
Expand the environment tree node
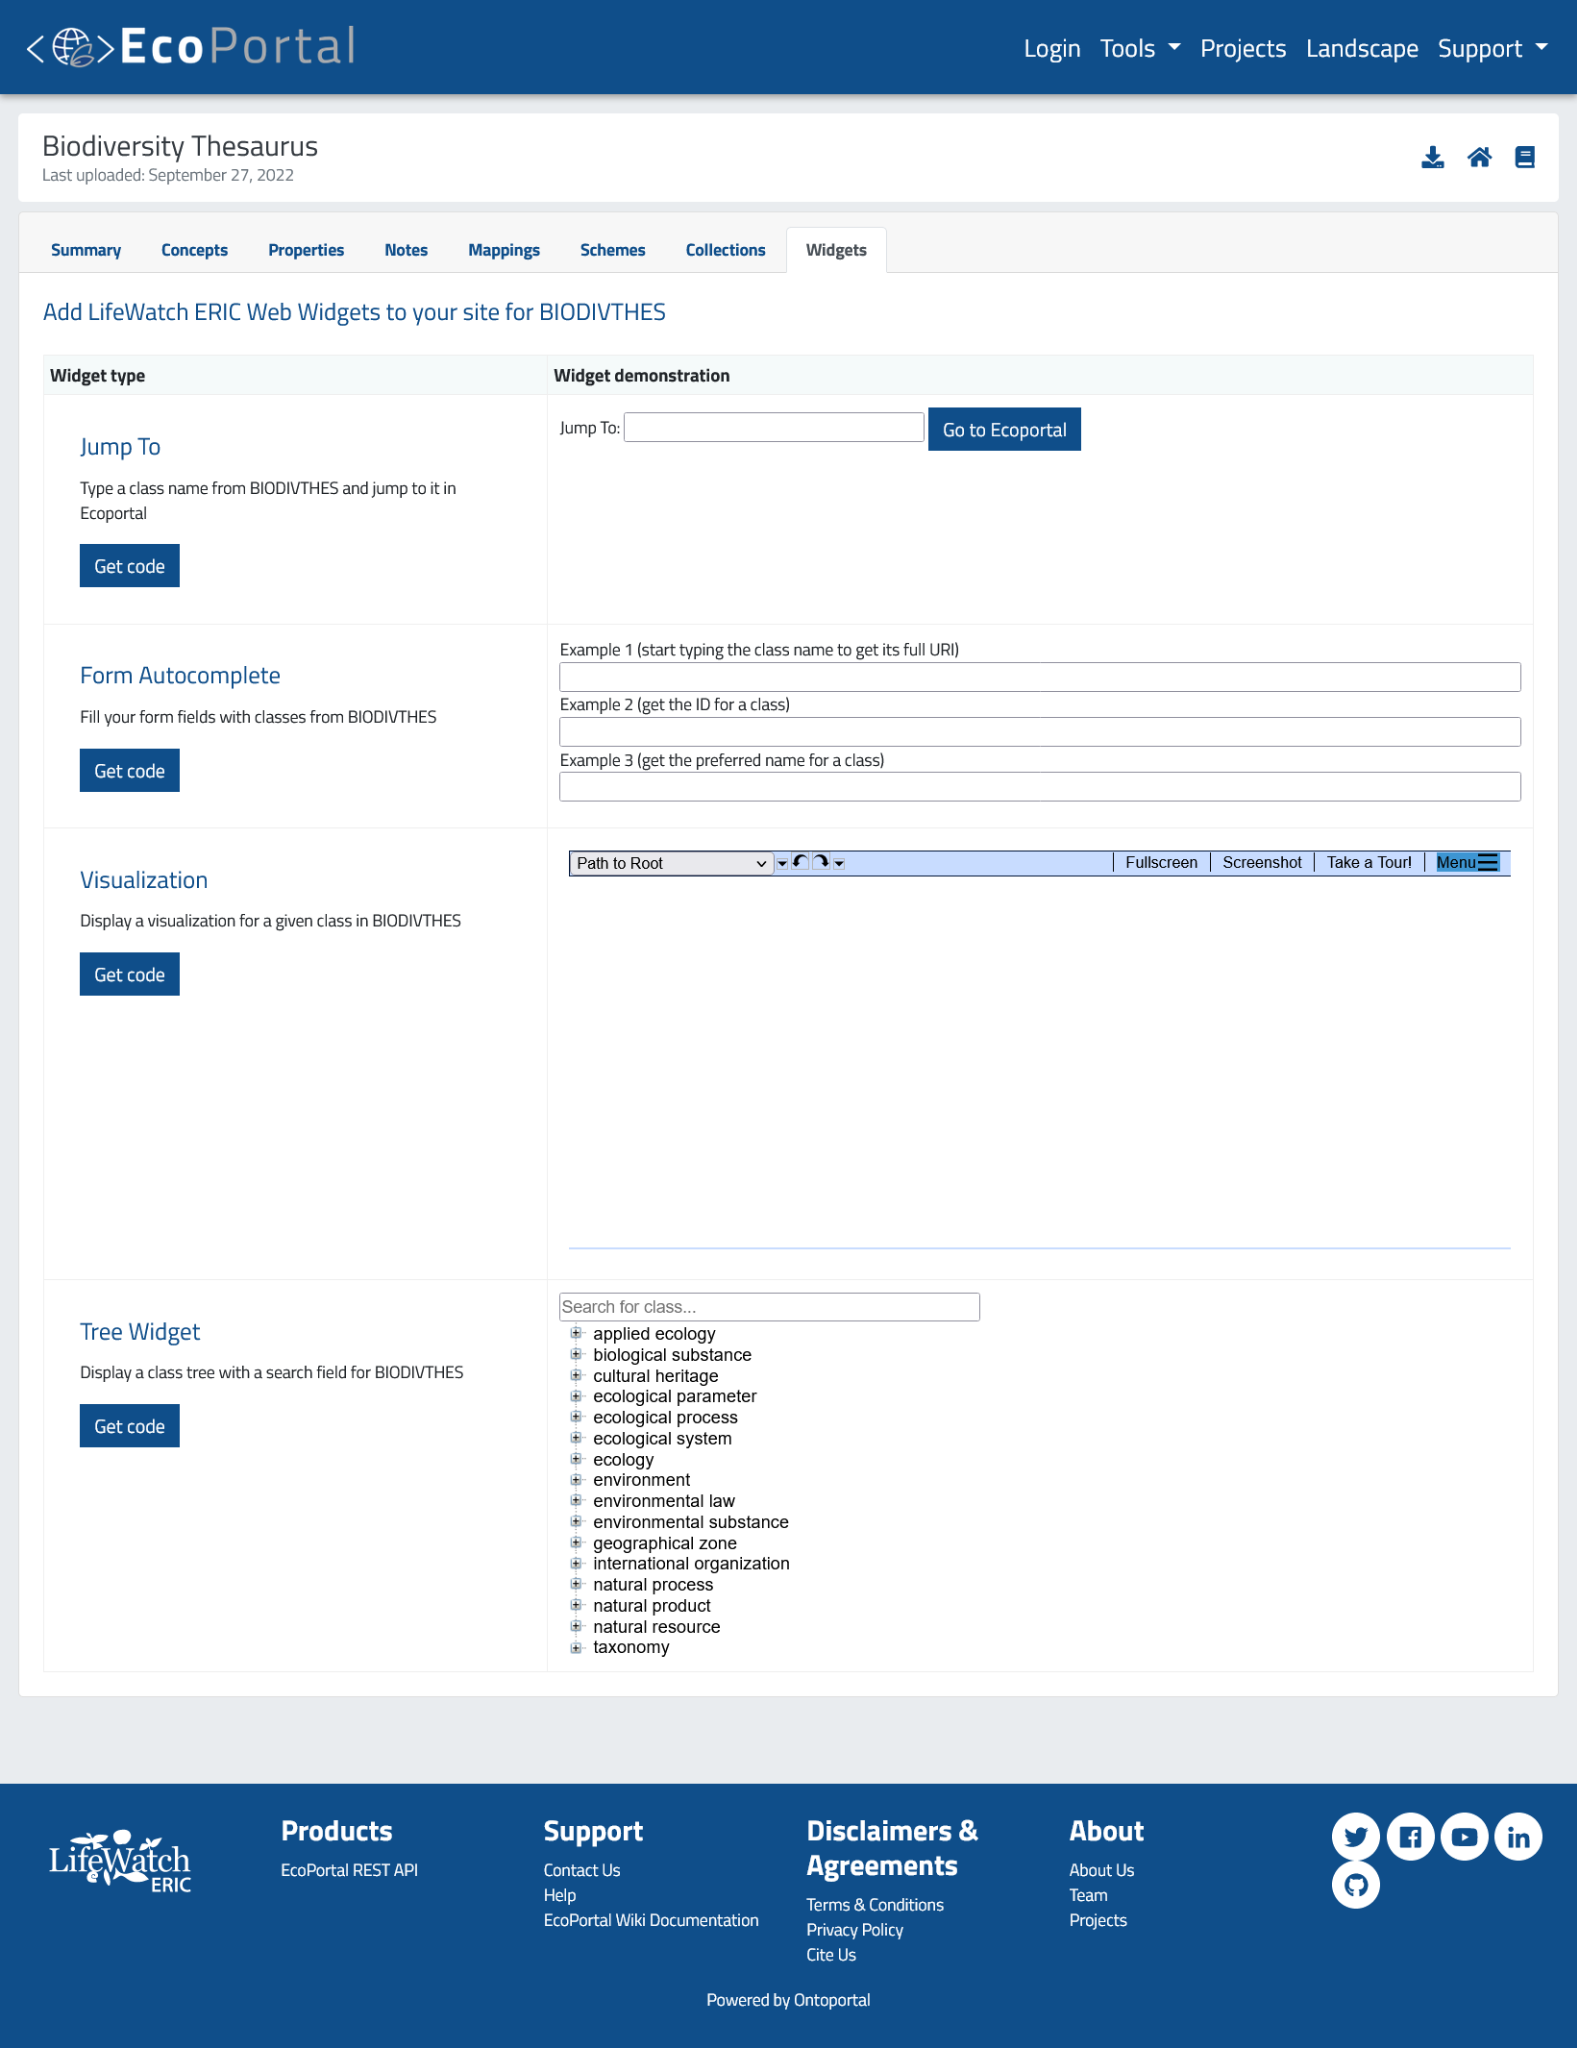(x=576, y=1480)
